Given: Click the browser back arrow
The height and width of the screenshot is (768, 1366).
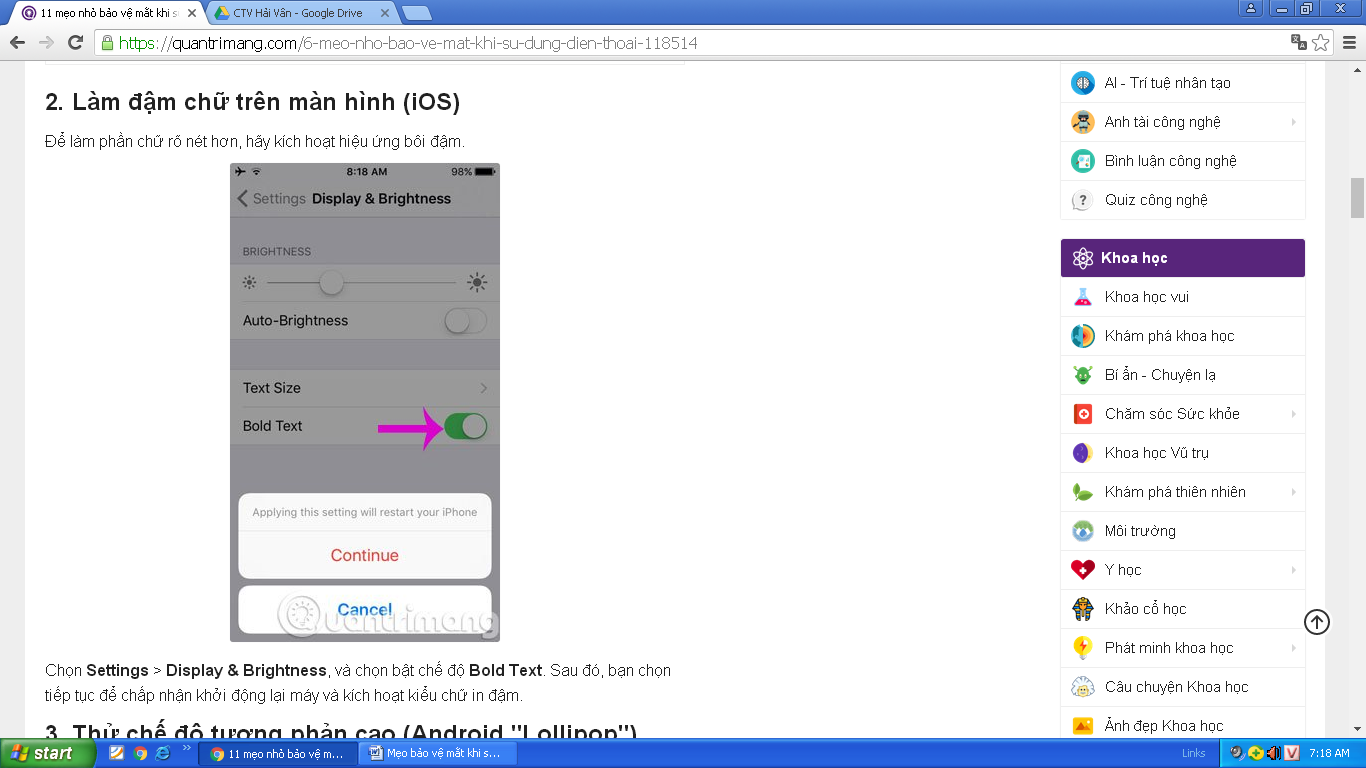Looking at the screenshot, I should tap(17, 43).
